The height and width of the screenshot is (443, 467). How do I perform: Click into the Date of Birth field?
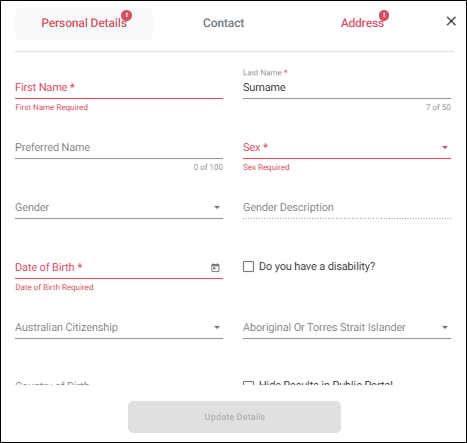pos(112,268)
